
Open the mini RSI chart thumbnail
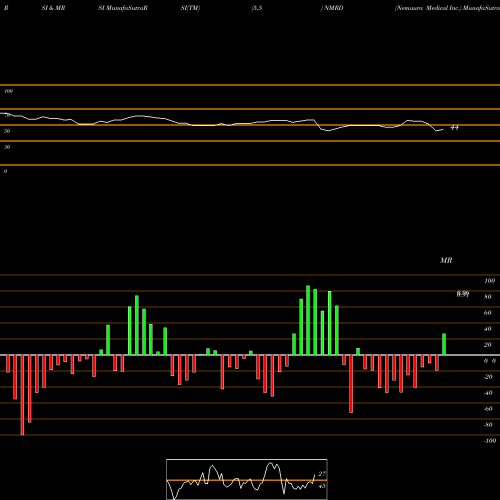tap(247, 479)
